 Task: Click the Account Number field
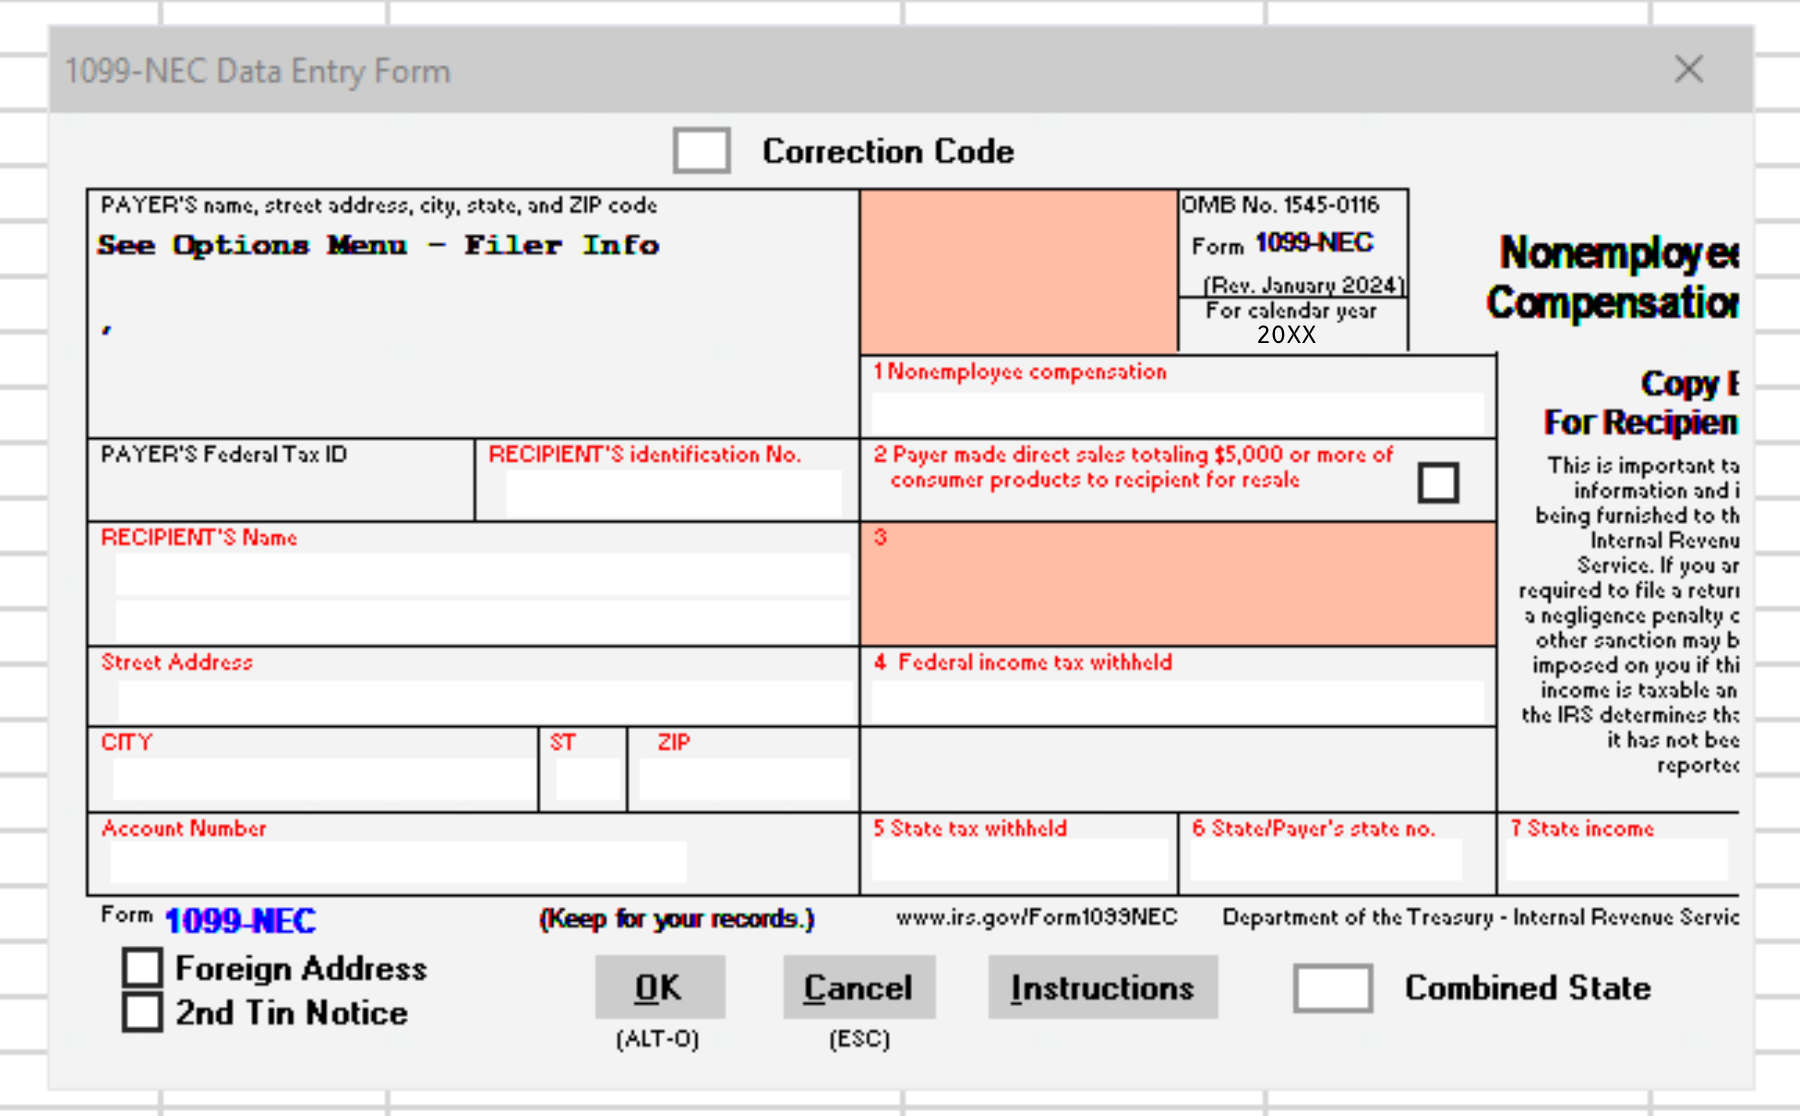click(x=398, y=862)
